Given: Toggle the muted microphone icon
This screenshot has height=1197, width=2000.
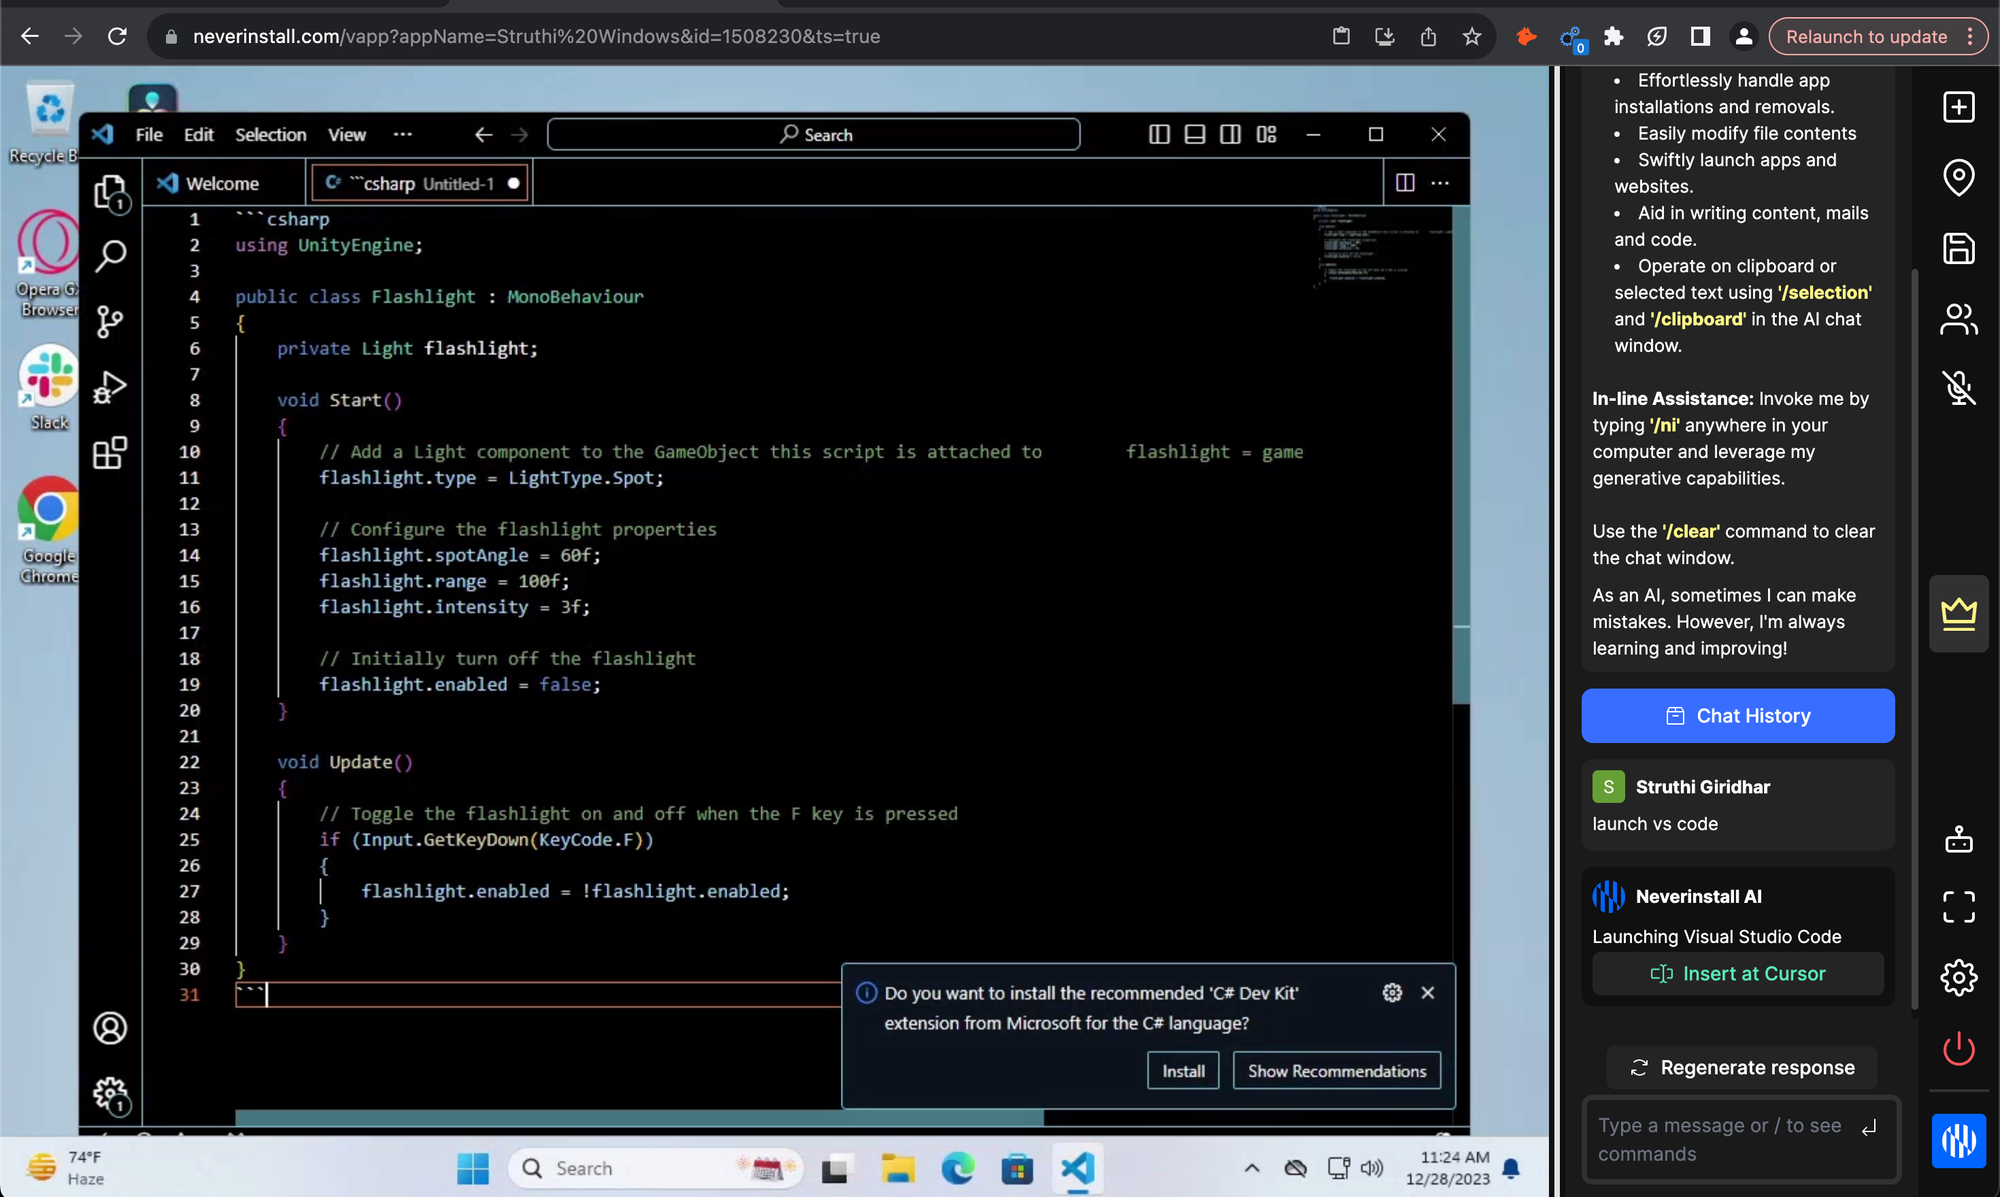Looking at the screenshot, I should tap(1958, 388).
